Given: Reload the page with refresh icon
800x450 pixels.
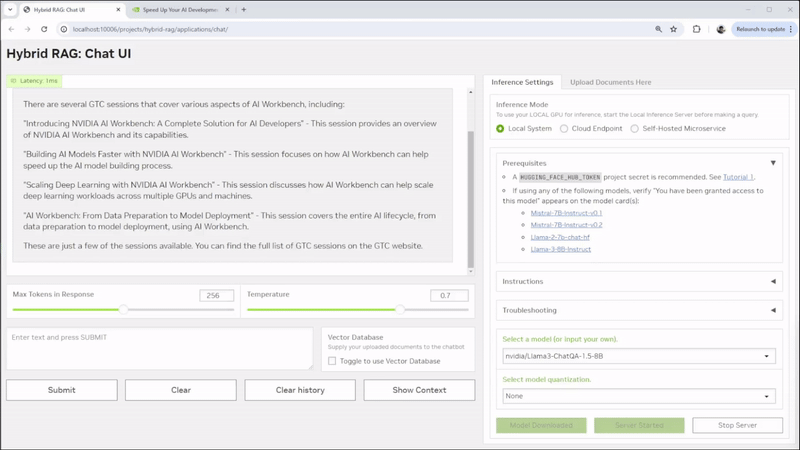Looking at the screenshot, I should coord(44,29).
